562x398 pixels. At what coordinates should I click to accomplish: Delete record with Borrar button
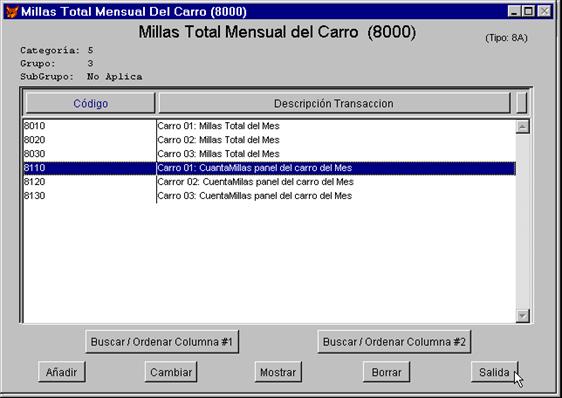point(386,372)
